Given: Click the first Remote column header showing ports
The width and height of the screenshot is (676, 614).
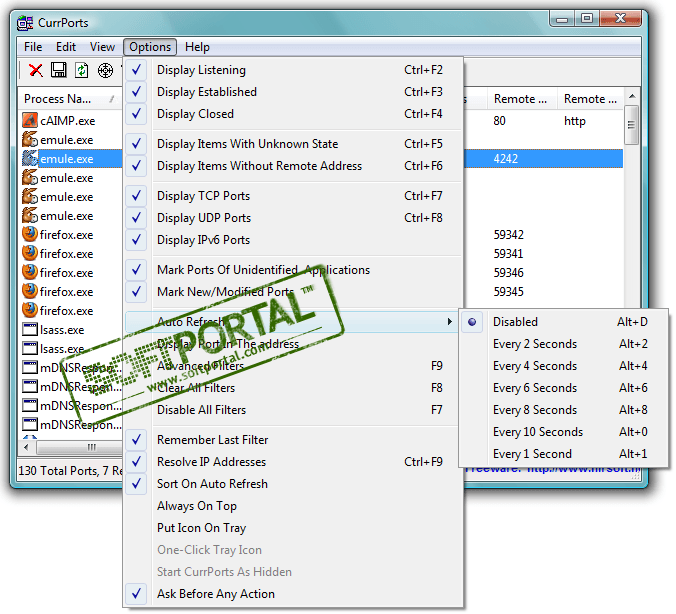Looking at the screenshot, I should point(522,99).
